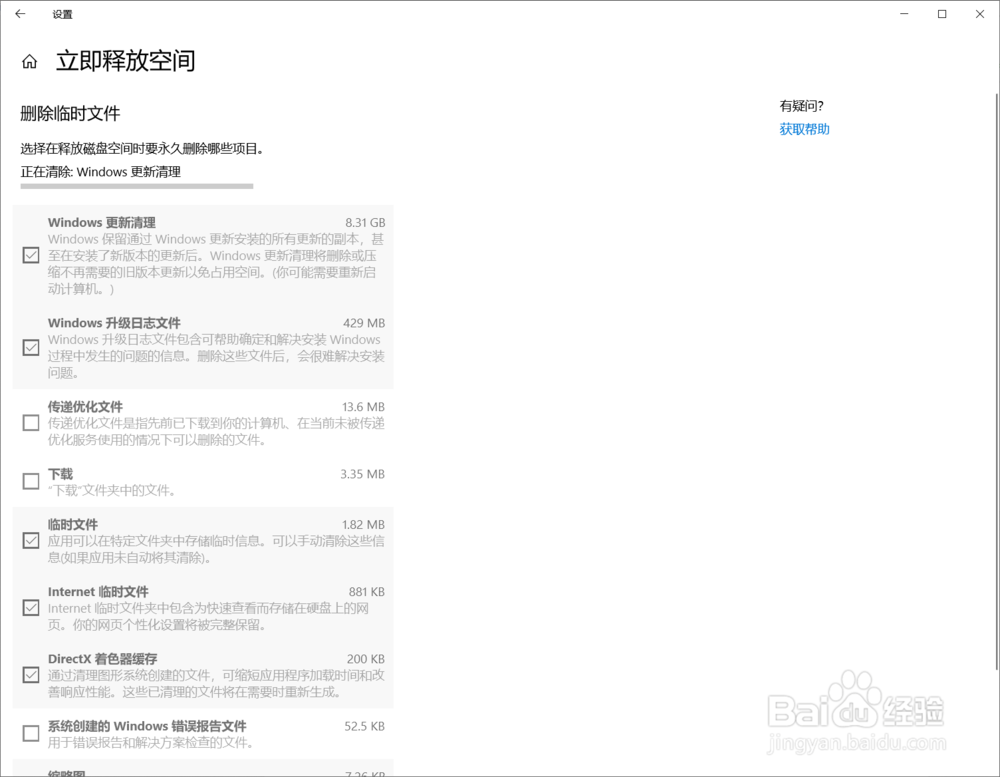Go to Settings home via house icon
This screenshot has height=777, width=1000.
click(29, 61)
